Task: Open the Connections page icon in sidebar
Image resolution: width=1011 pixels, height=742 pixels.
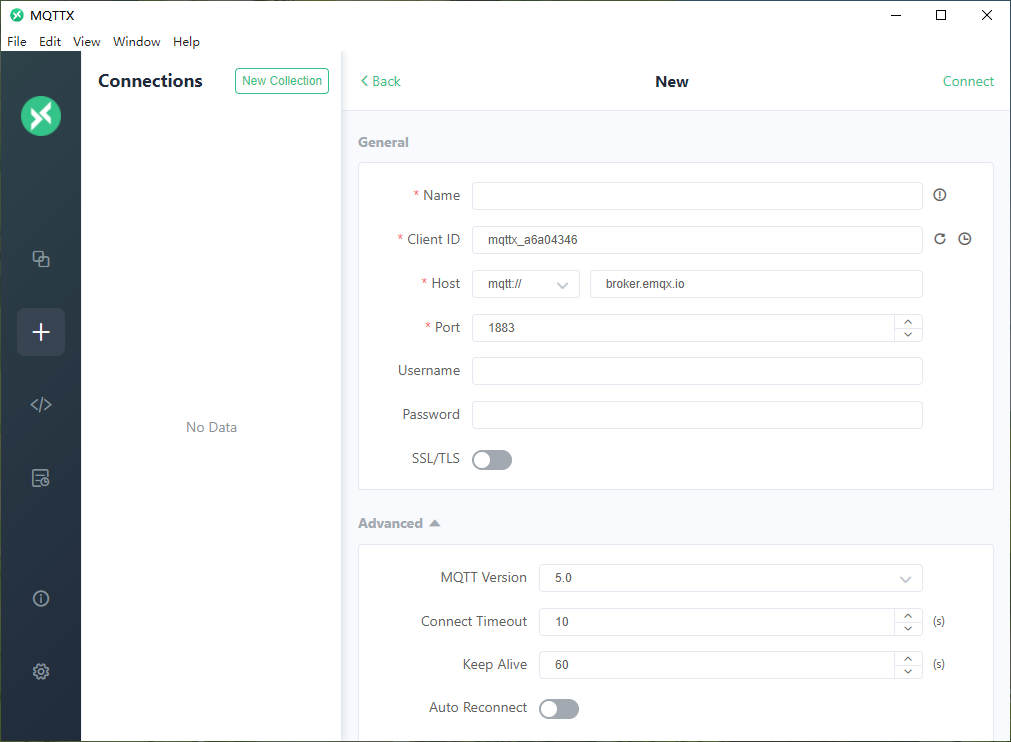Action: click(41, 259)
